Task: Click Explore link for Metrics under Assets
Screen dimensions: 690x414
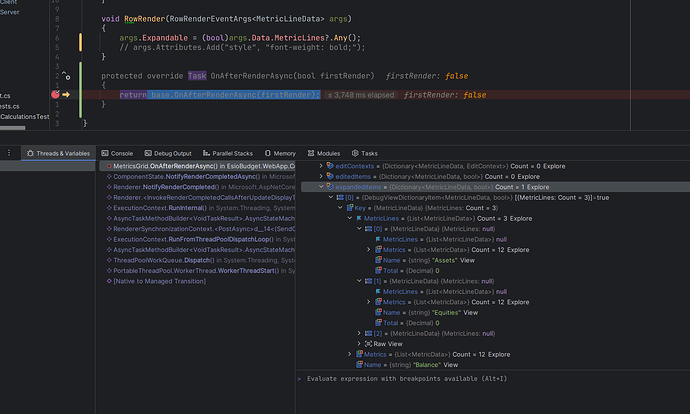Action: (x=518, y=249)
